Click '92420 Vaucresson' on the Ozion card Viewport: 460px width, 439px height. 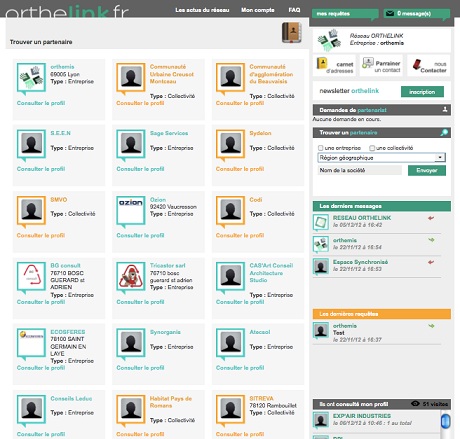point(173,207)
